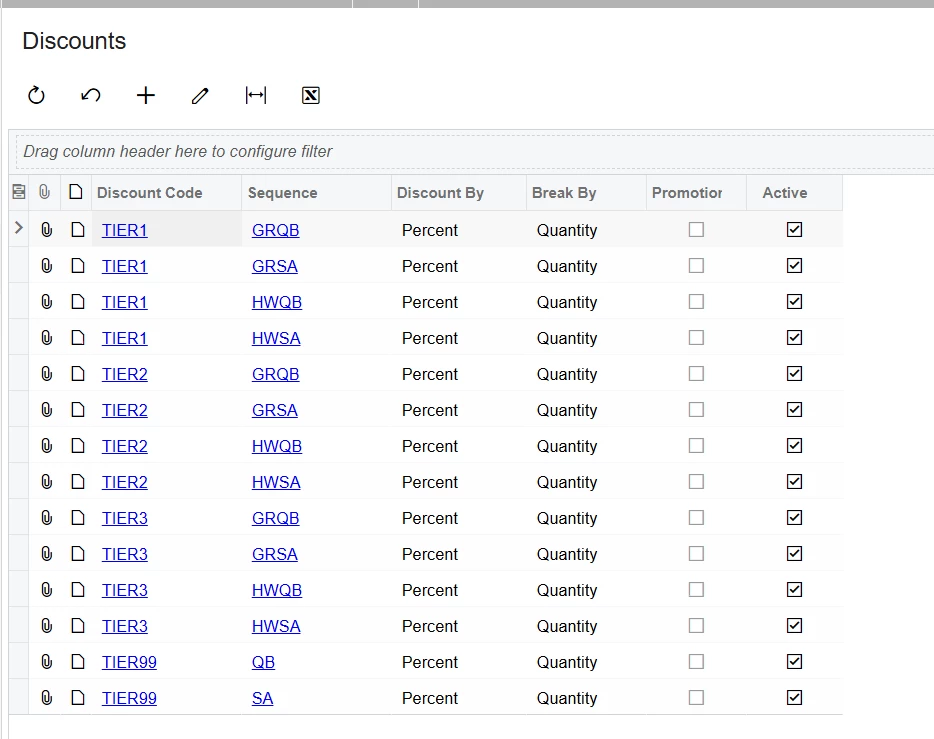This screenshot has height=739, width=934.
Task: Fit columns using the width arrows icon
Action: (256, 95)
